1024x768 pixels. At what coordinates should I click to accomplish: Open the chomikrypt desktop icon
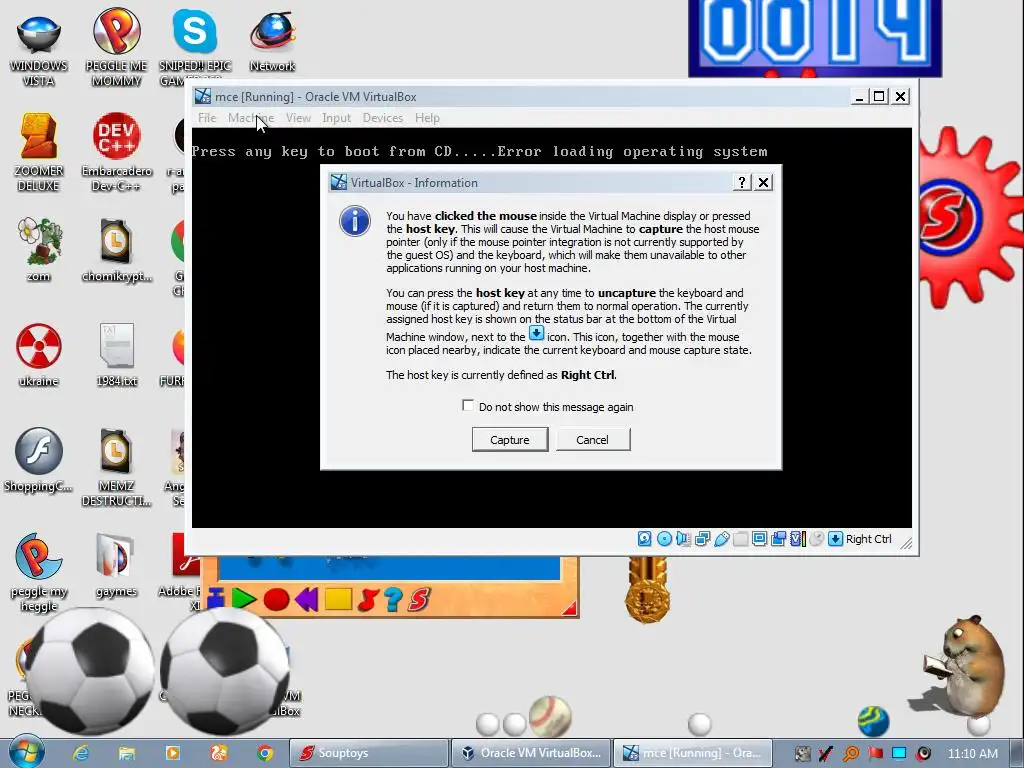pos(116,249)
